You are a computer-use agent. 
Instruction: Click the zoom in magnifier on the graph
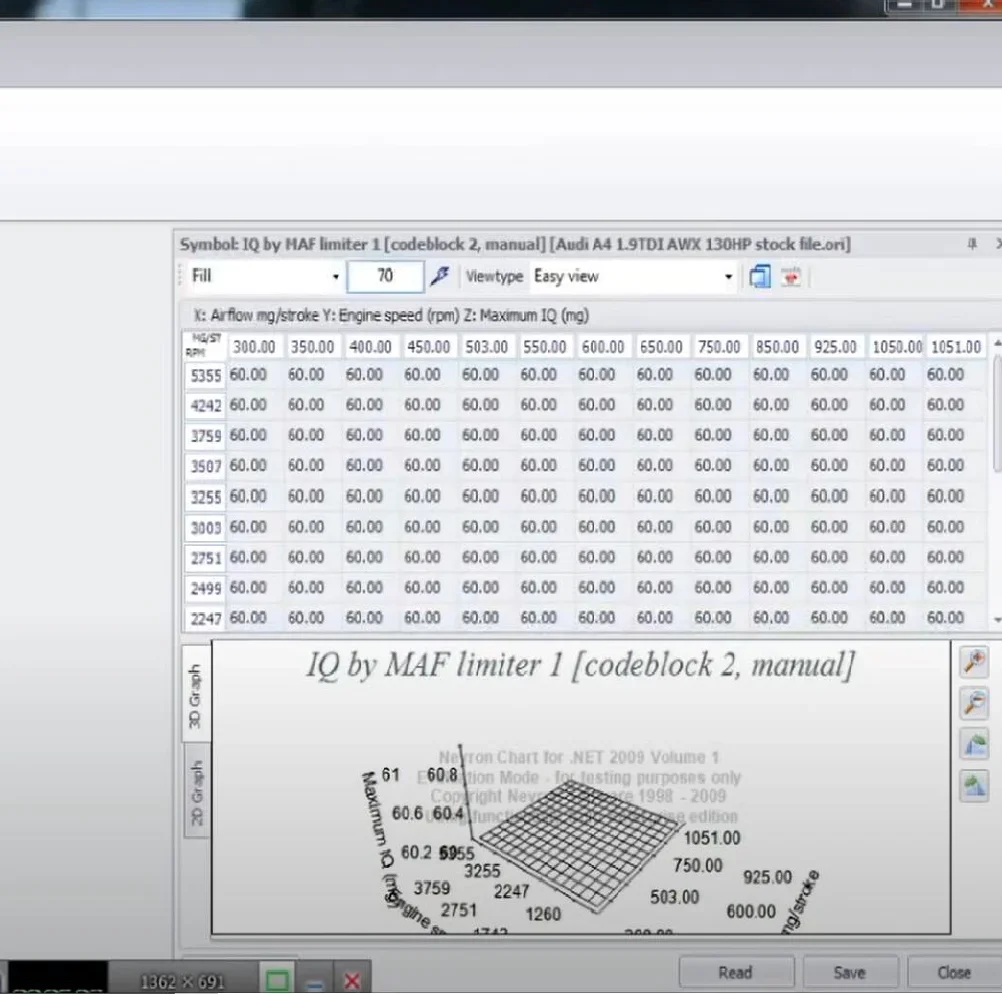tap(974, 662)
